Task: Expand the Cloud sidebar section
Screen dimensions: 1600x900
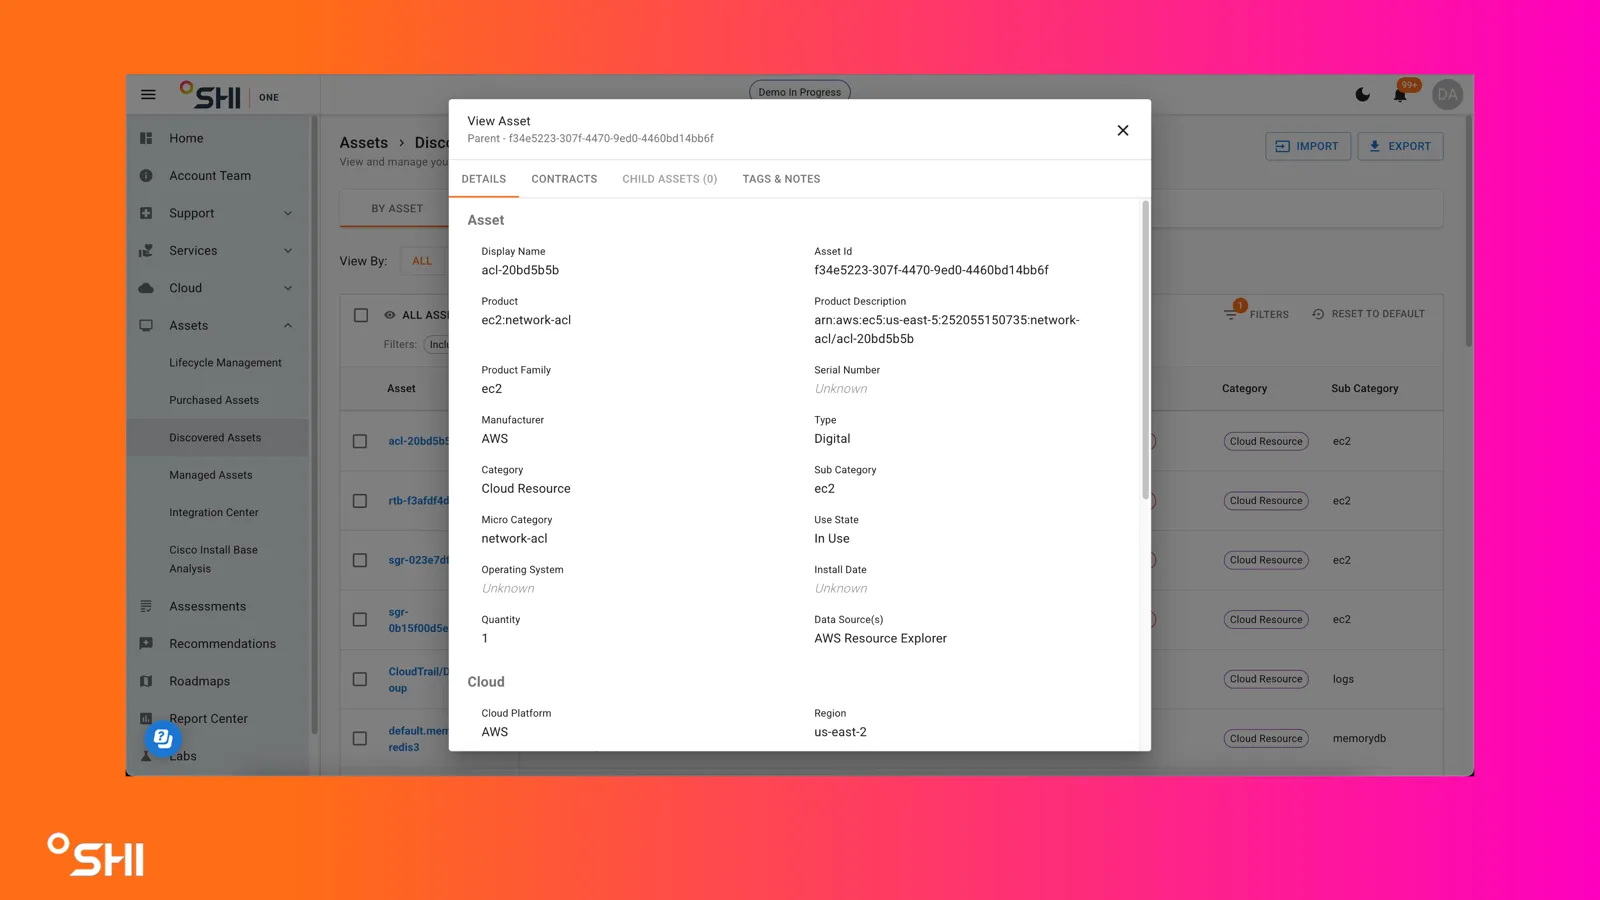Action: 288,288
